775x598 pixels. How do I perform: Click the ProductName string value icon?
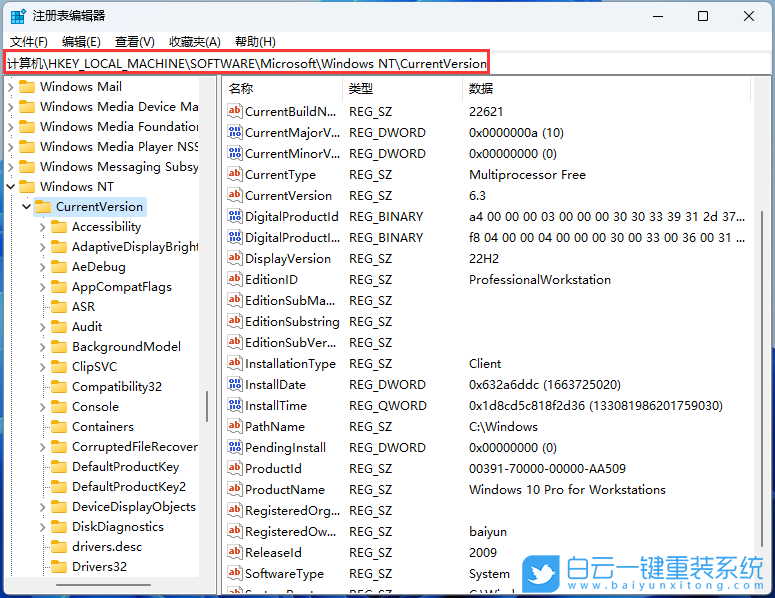pos(235,489)
